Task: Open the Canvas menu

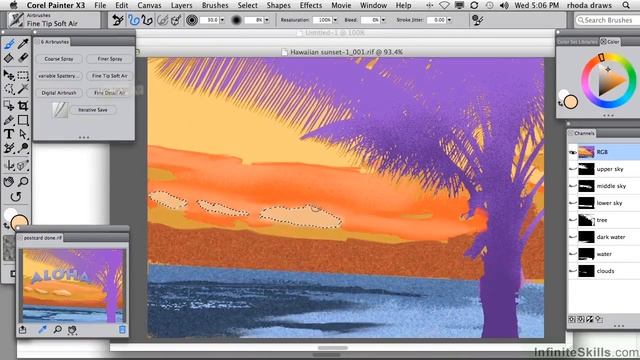Action: 149,5
